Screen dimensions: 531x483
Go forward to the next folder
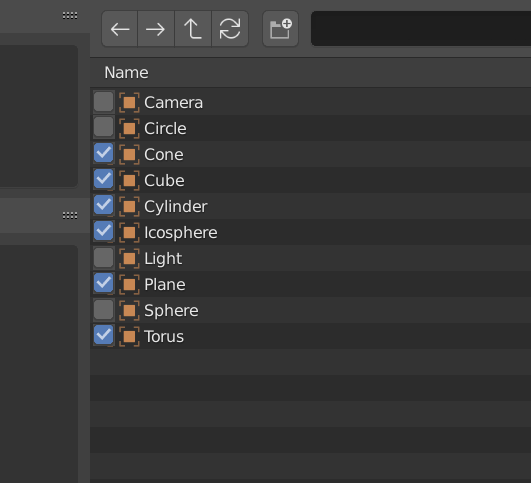156,29
